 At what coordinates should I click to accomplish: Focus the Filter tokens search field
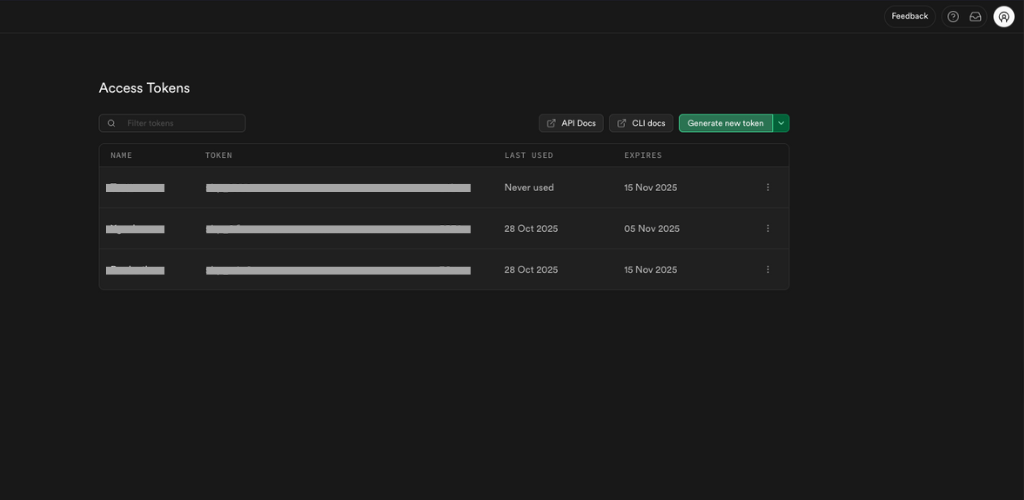[180, 123]
